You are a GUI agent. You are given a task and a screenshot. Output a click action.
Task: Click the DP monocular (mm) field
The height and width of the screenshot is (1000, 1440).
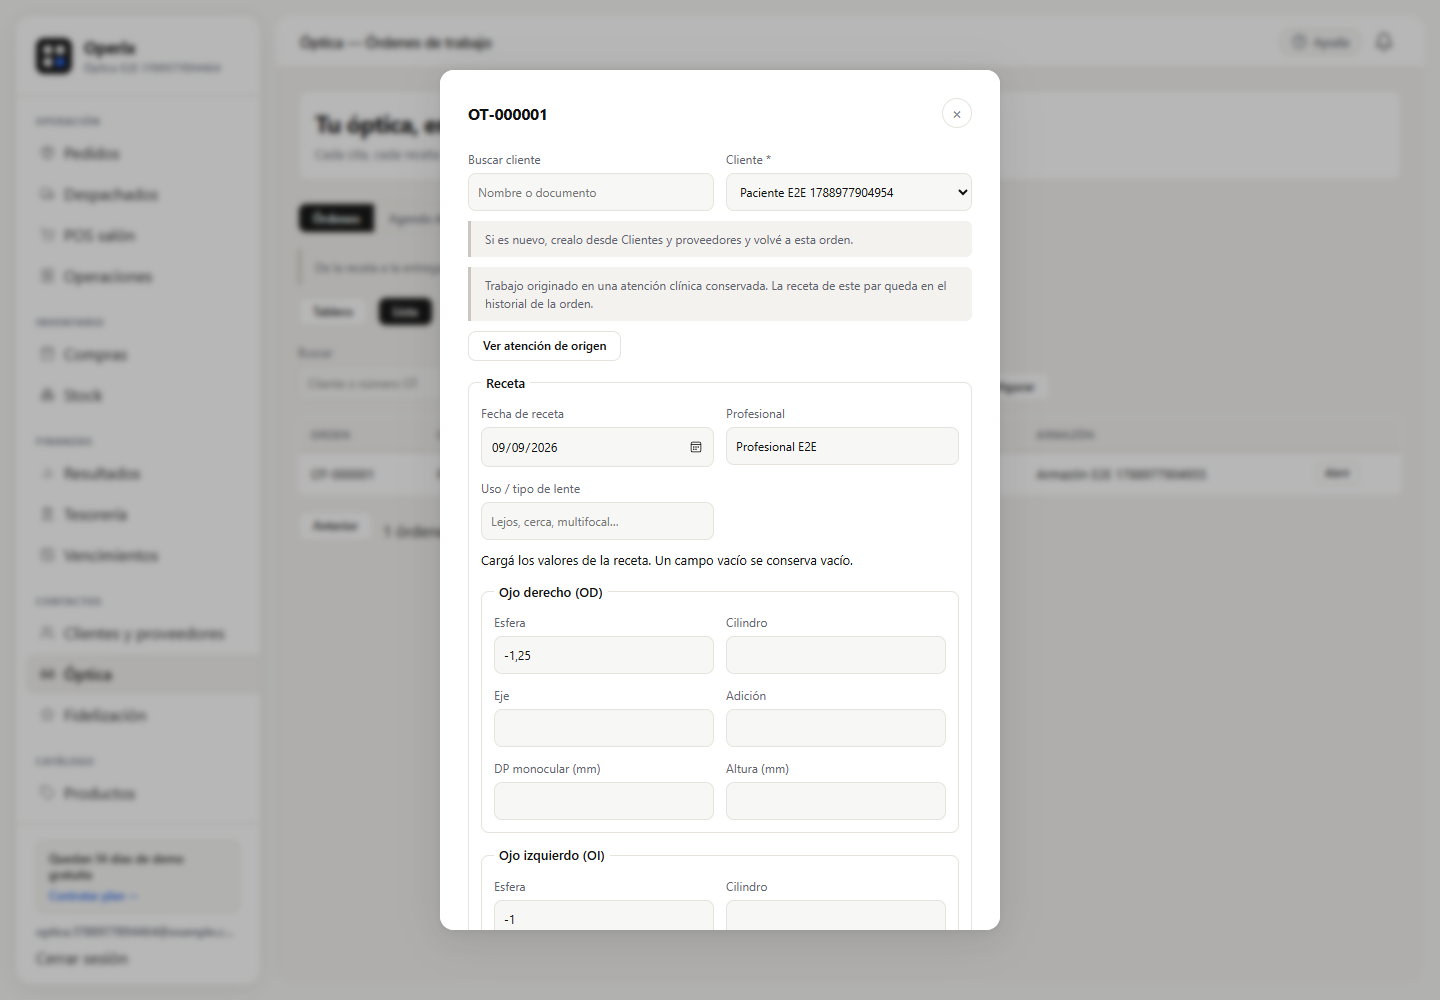(x=604, y=801)
